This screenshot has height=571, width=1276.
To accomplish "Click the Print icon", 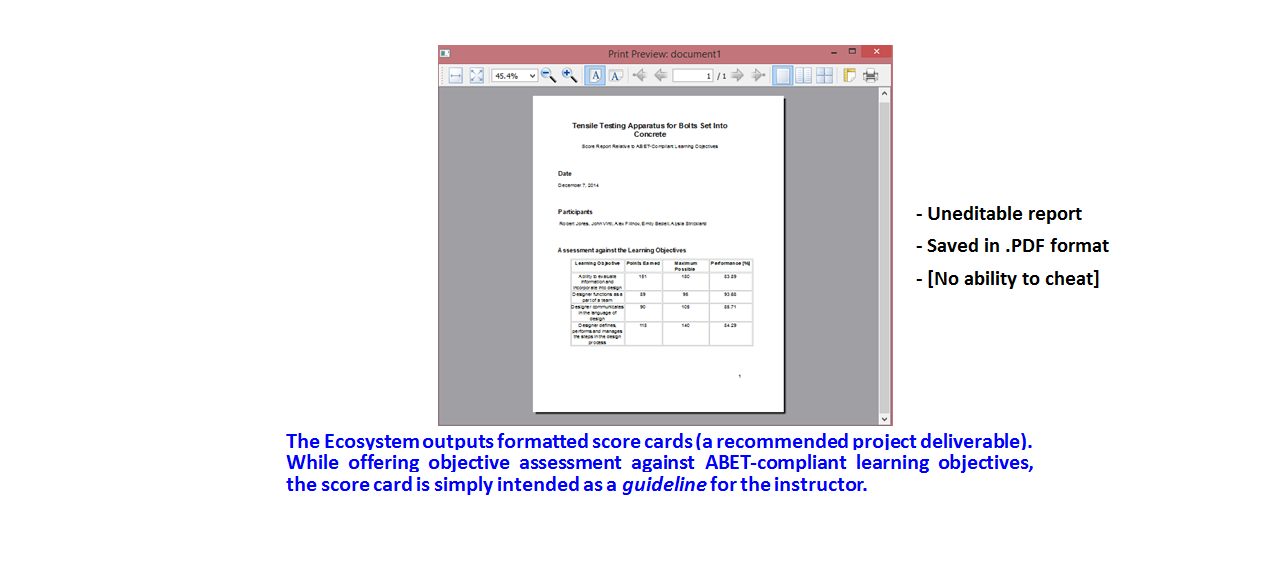I will pos(871,76).
